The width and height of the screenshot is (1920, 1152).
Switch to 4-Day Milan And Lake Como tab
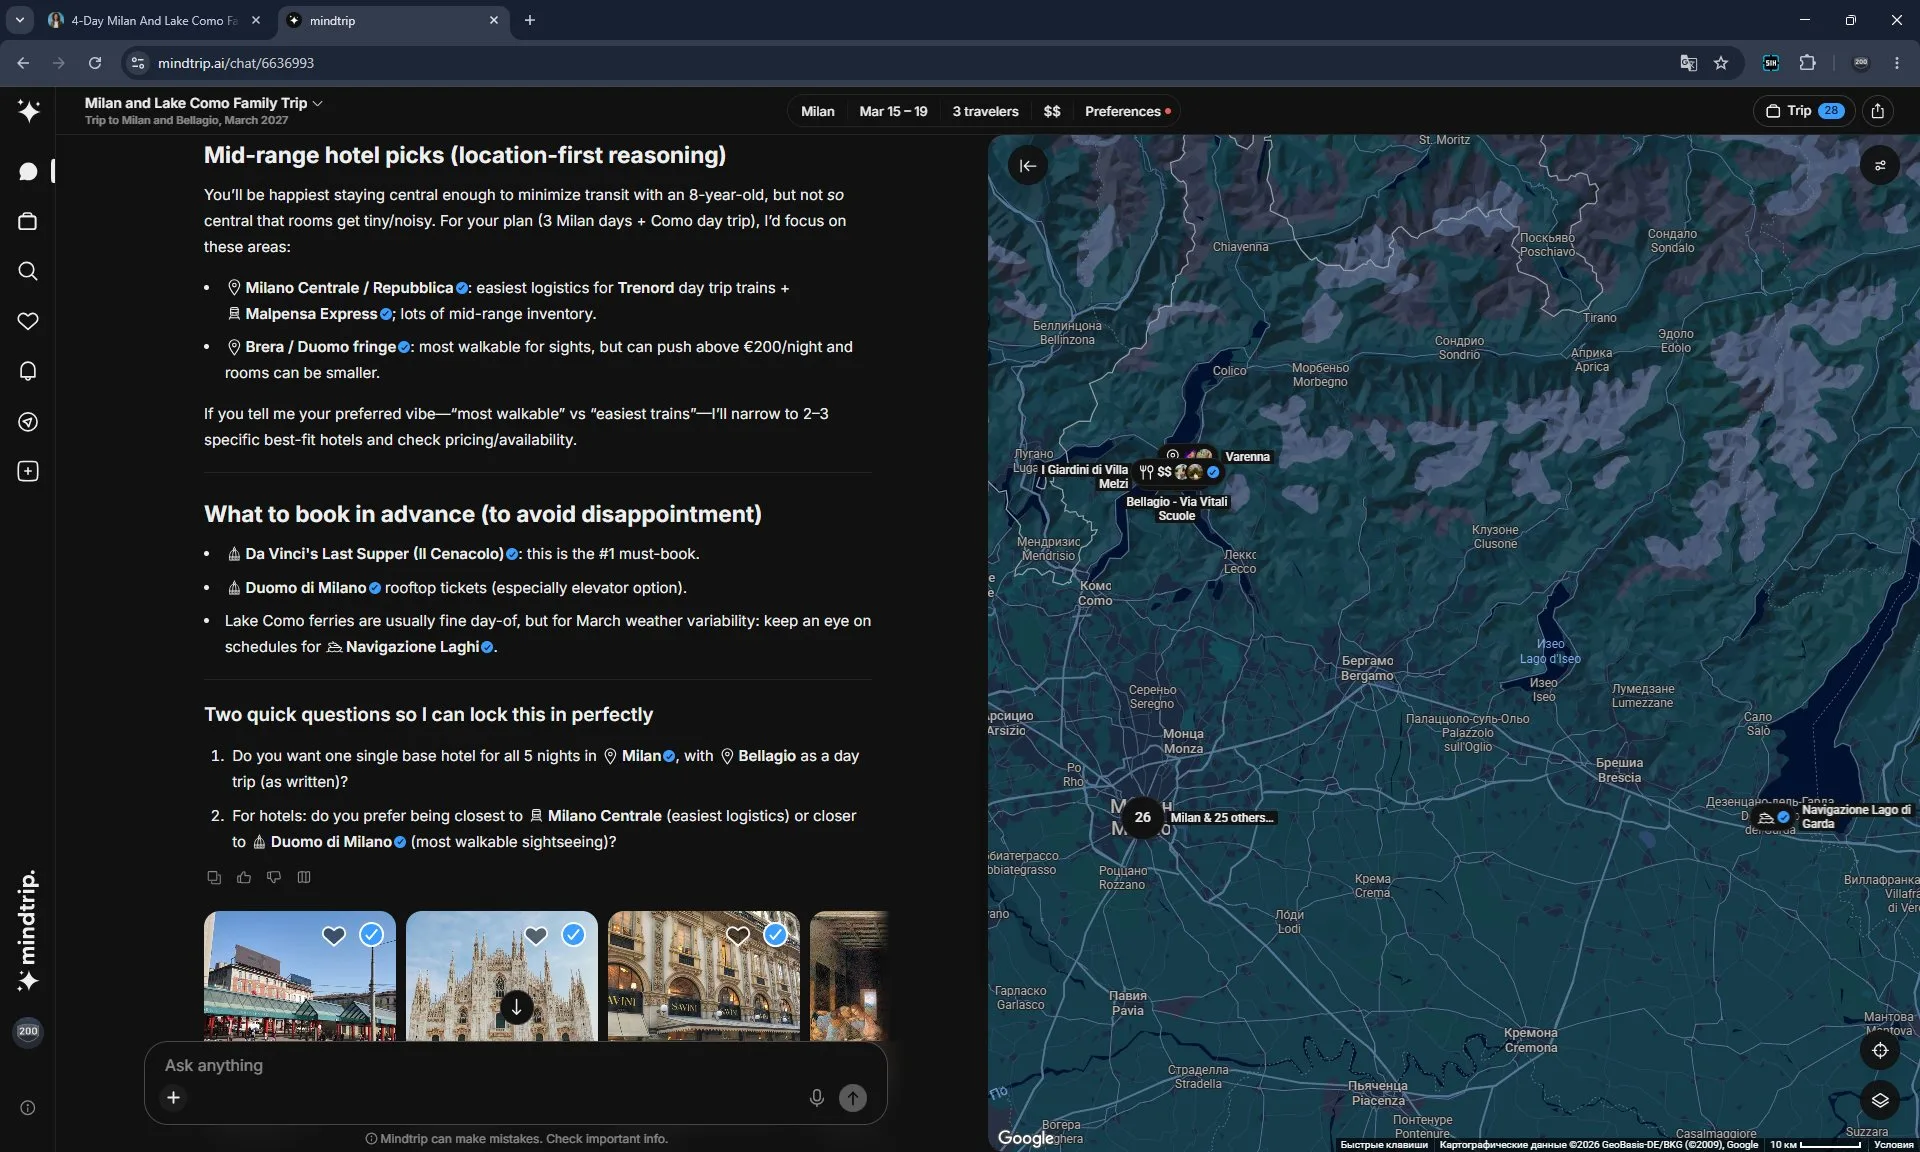(155, 20)
